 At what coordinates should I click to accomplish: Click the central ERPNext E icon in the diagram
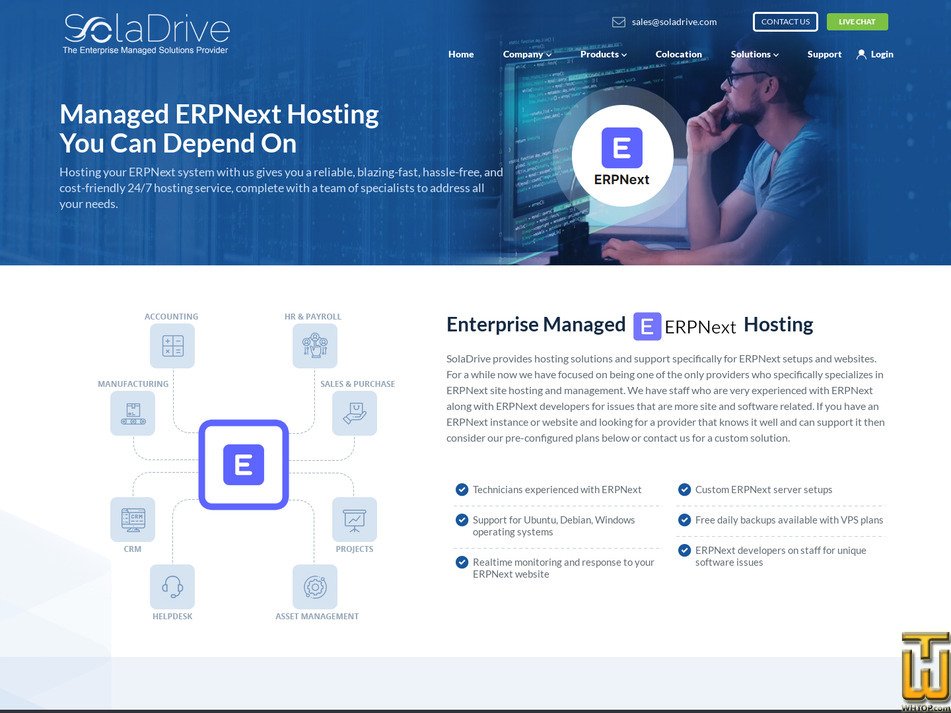[x=243, y=464]
